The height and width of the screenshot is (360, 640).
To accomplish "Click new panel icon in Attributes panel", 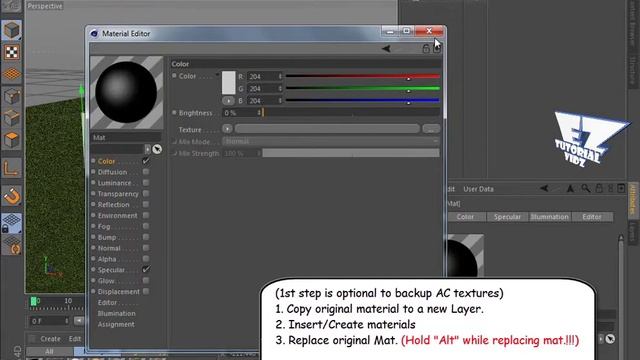I will [621, 188].
